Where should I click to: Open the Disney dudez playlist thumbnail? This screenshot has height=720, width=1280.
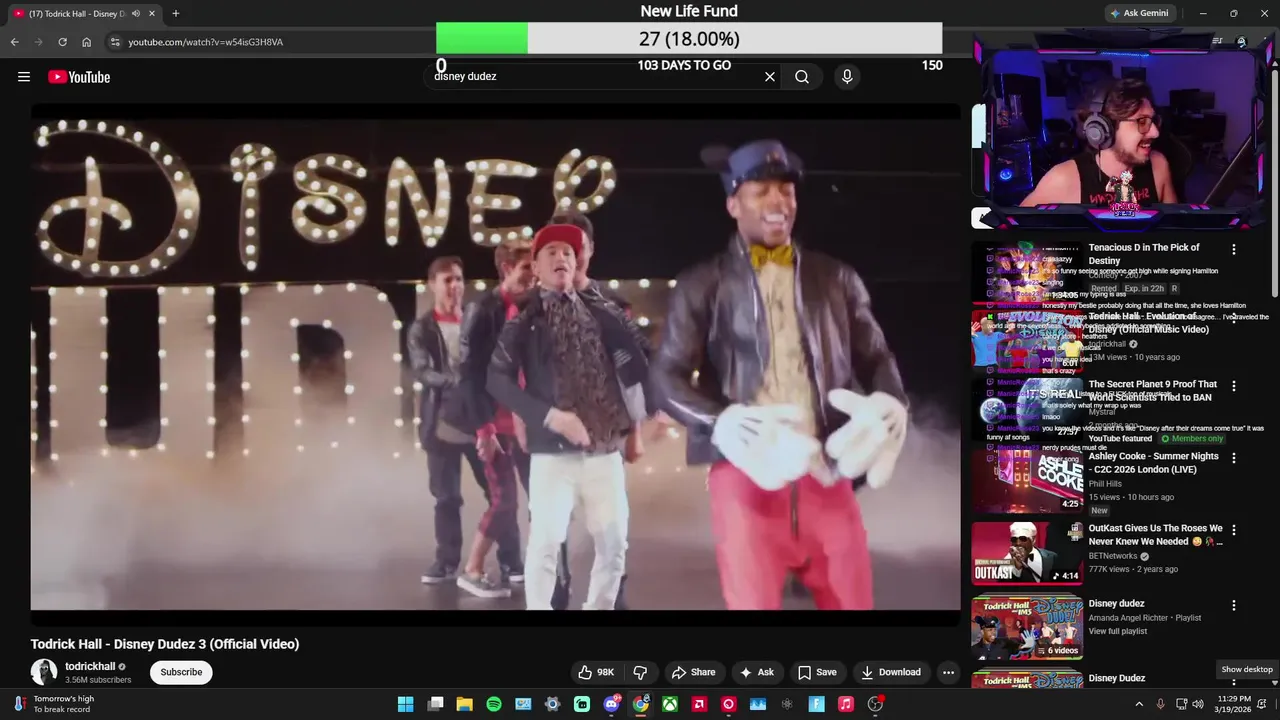coord(1027,627)
